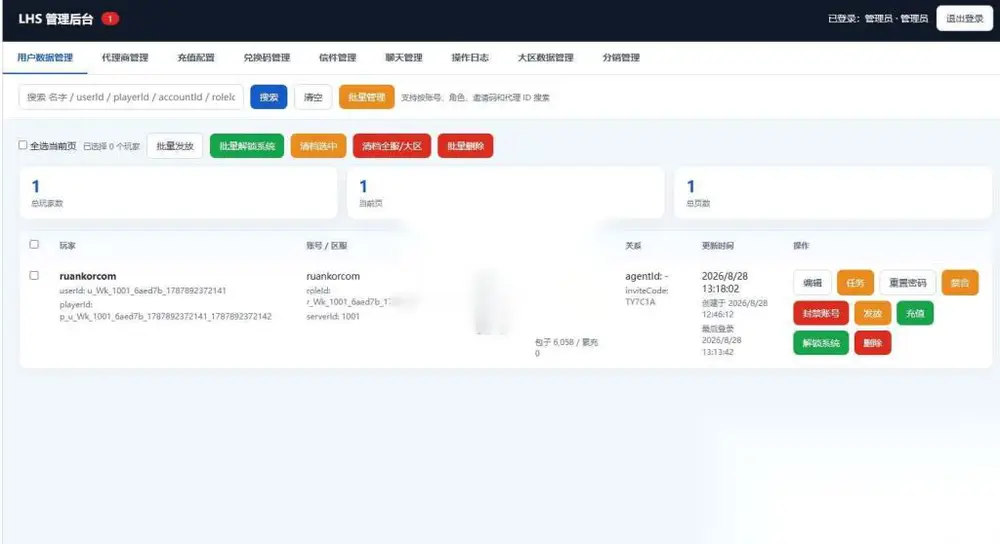This screenshot has height=544, width=1000.
Task: Click the red 封禁账号 button
Action: 821,313
